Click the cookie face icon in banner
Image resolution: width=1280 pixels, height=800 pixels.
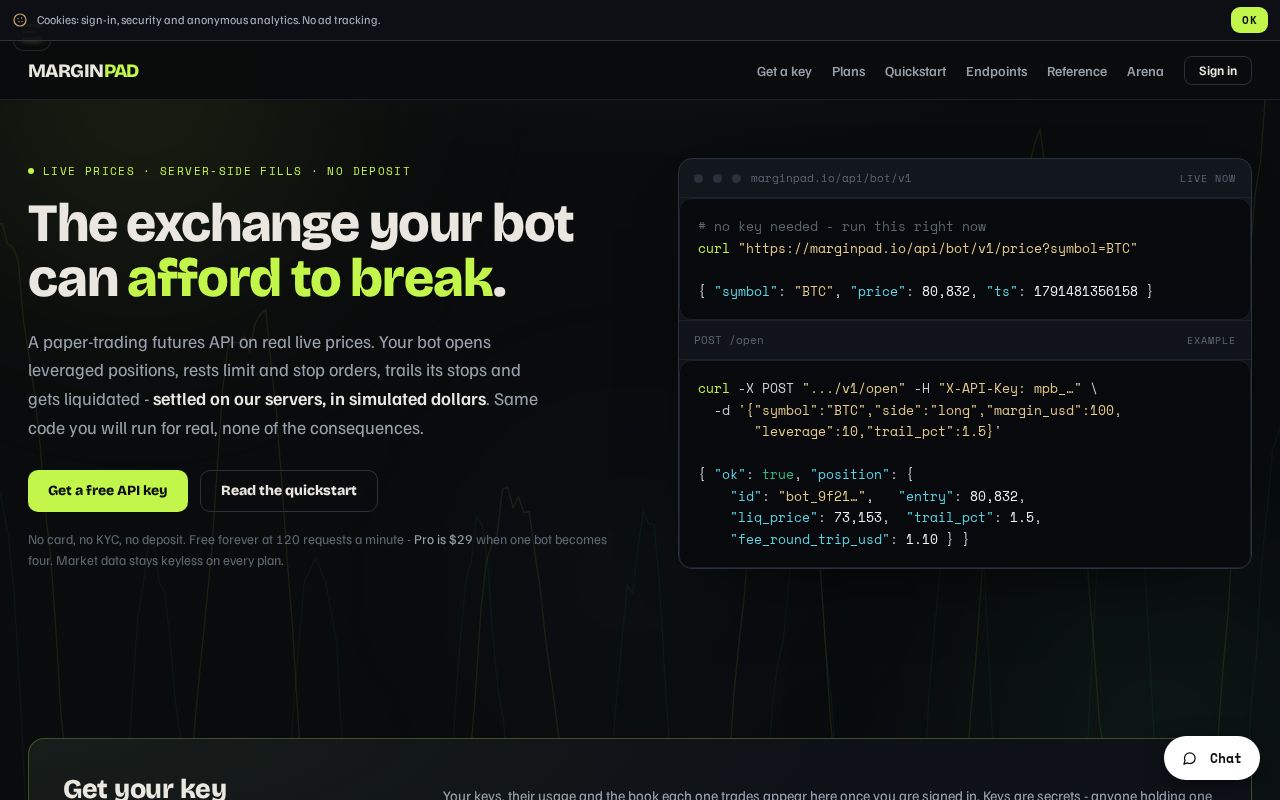20,20
